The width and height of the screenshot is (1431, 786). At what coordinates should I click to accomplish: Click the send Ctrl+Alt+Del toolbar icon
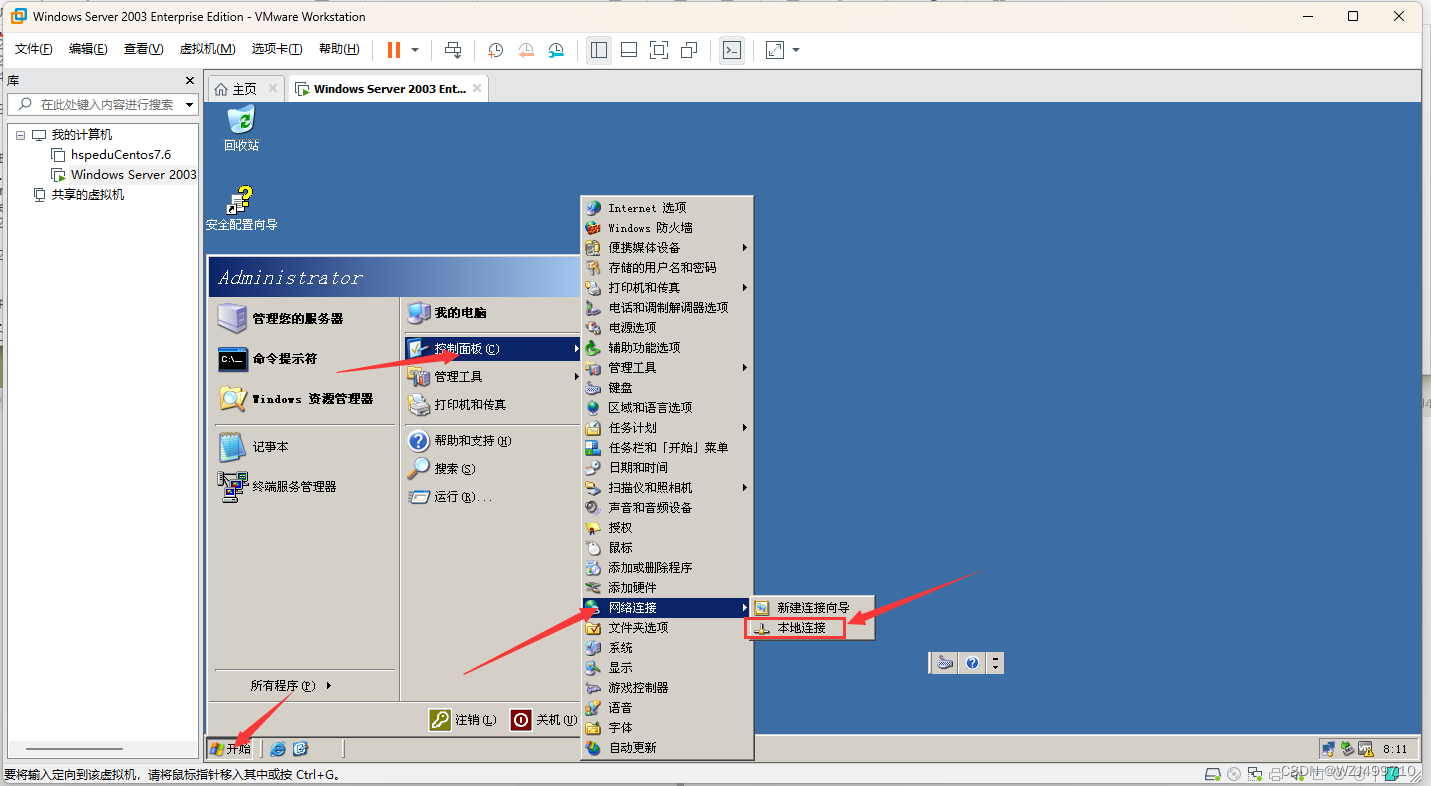(453, 49)
